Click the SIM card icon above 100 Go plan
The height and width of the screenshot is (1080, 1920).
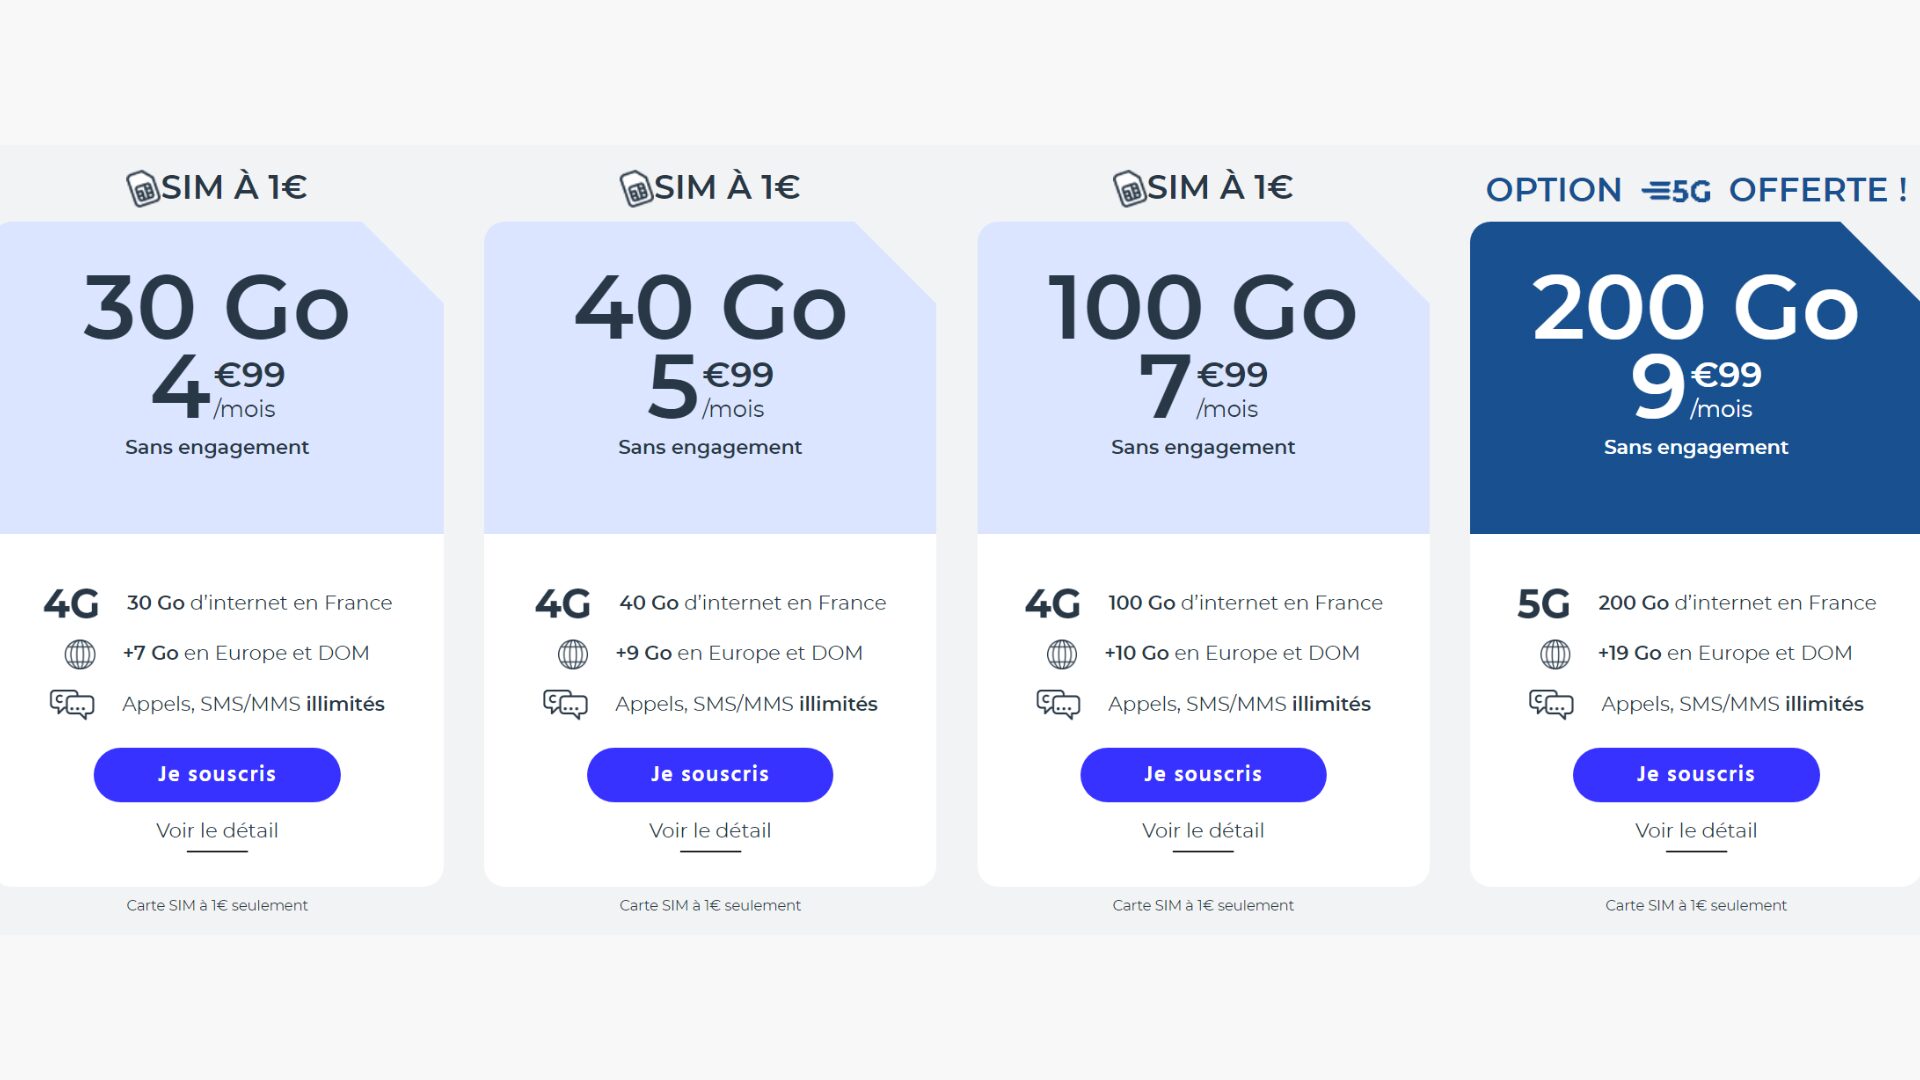click(x=1129, y=188)
